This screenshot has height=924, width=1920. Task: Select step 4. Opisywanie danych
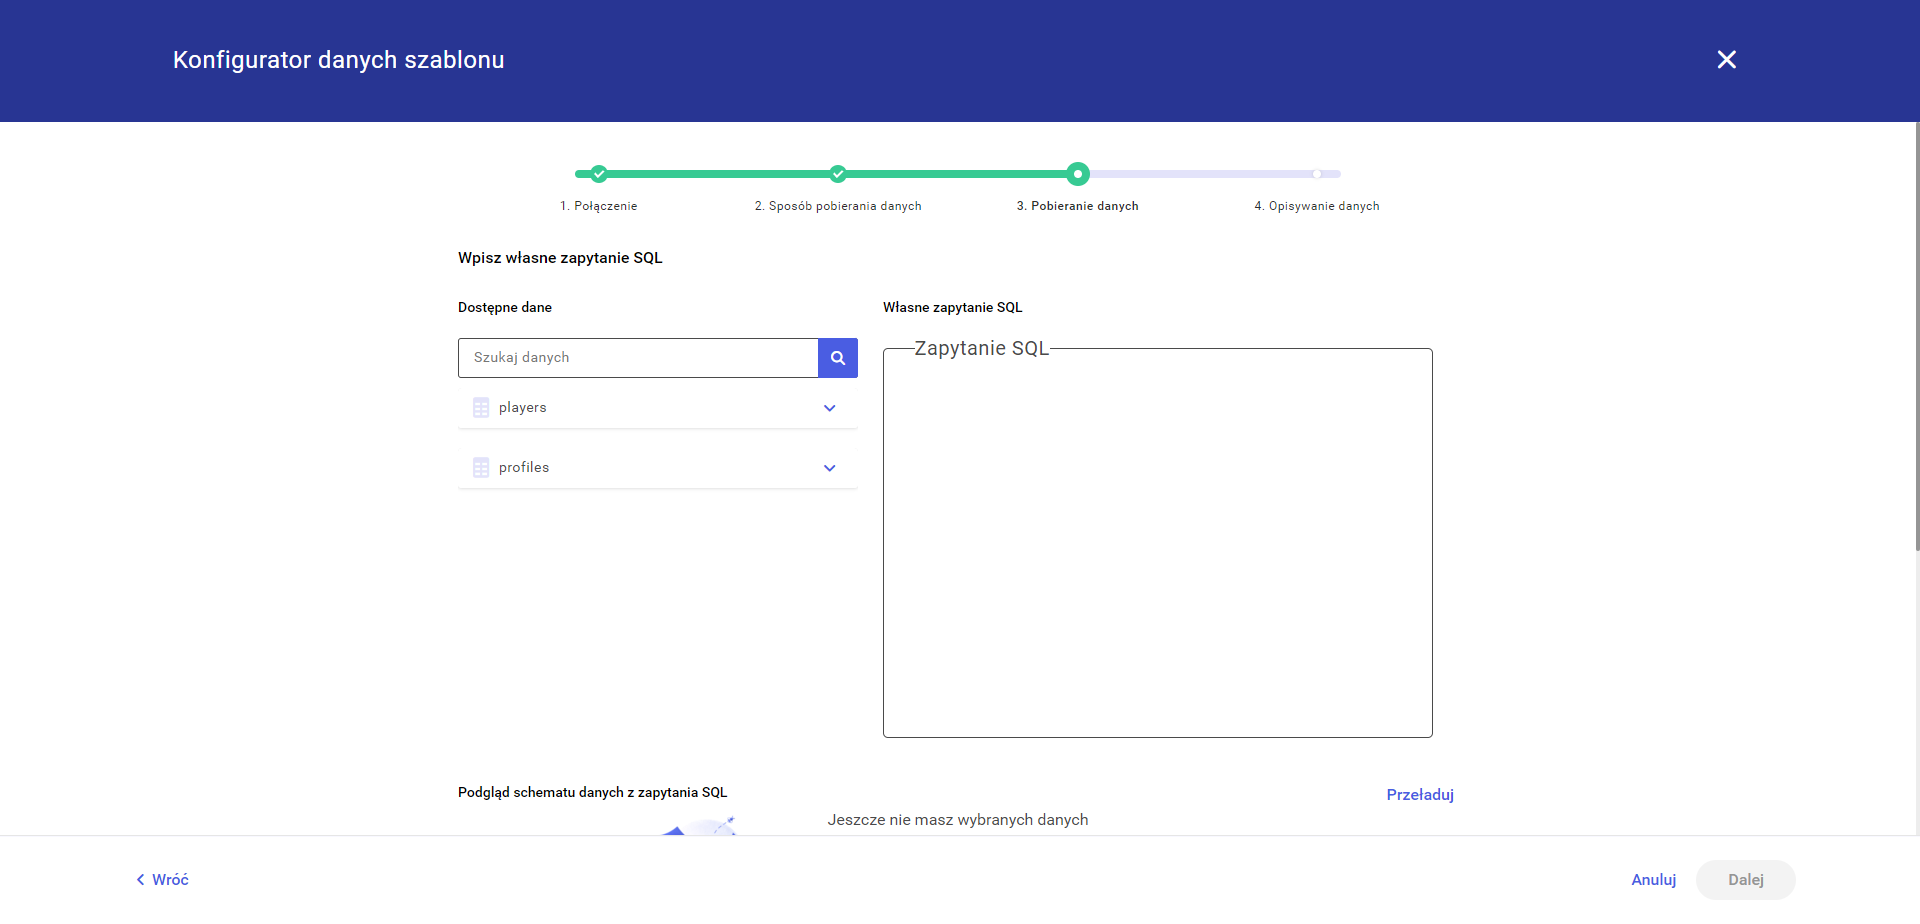click(x=1317, y=206)
